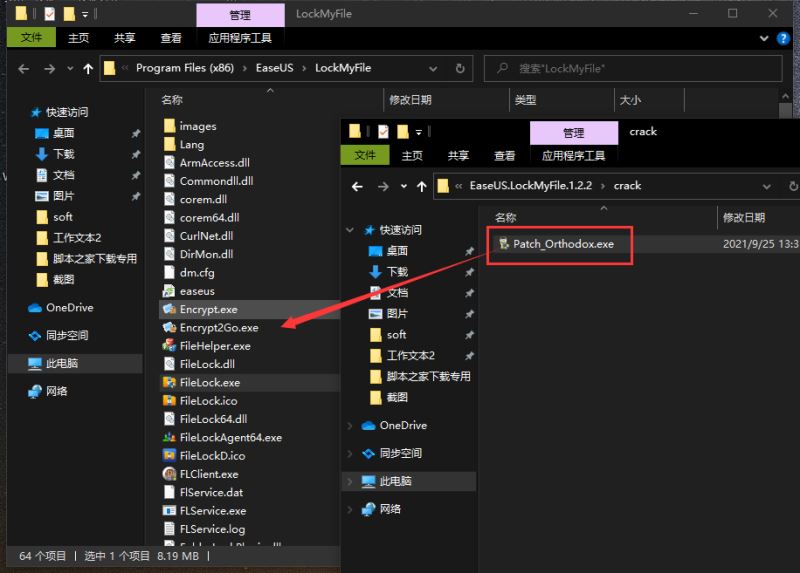The height and width of the screenshot is (573, 800).
Task: Open 应用程序工具 tab in LockMyFile window
Action: pyautogui.click(x=240, y=38)
